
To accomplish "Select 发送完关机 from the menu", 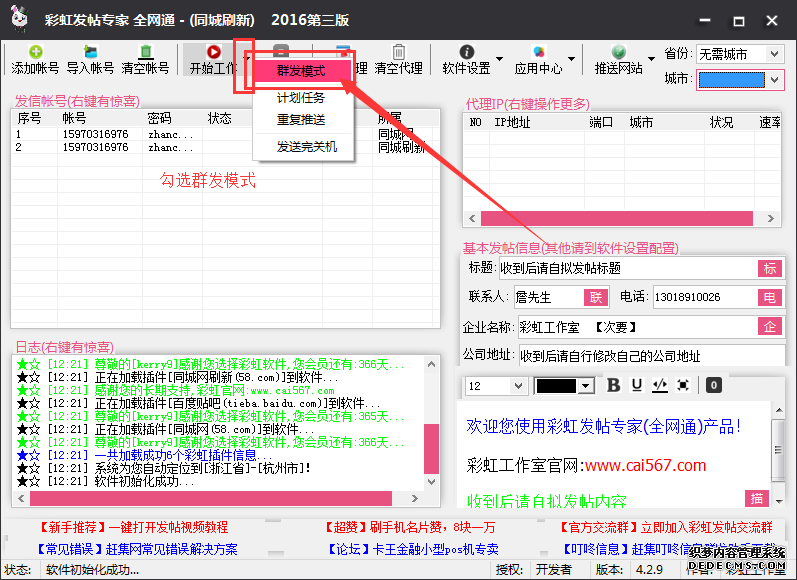I will tap(306, 147).
